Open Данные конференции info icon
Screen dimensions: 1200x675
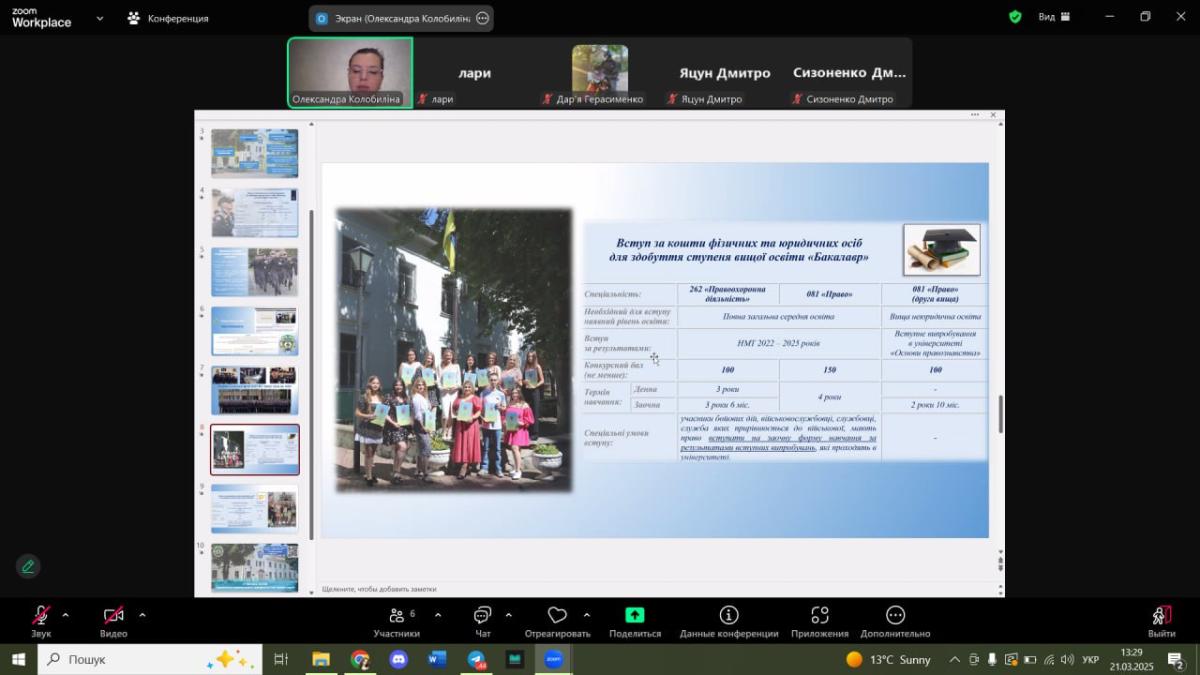pos(728,616)
